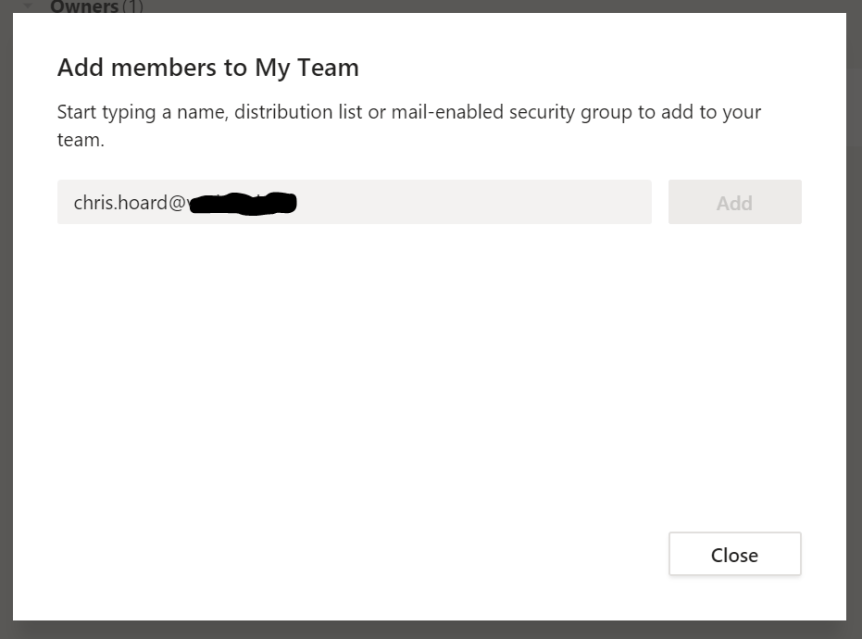Click empty right end of email field
The image size is (862, 639).
[560, 202]
